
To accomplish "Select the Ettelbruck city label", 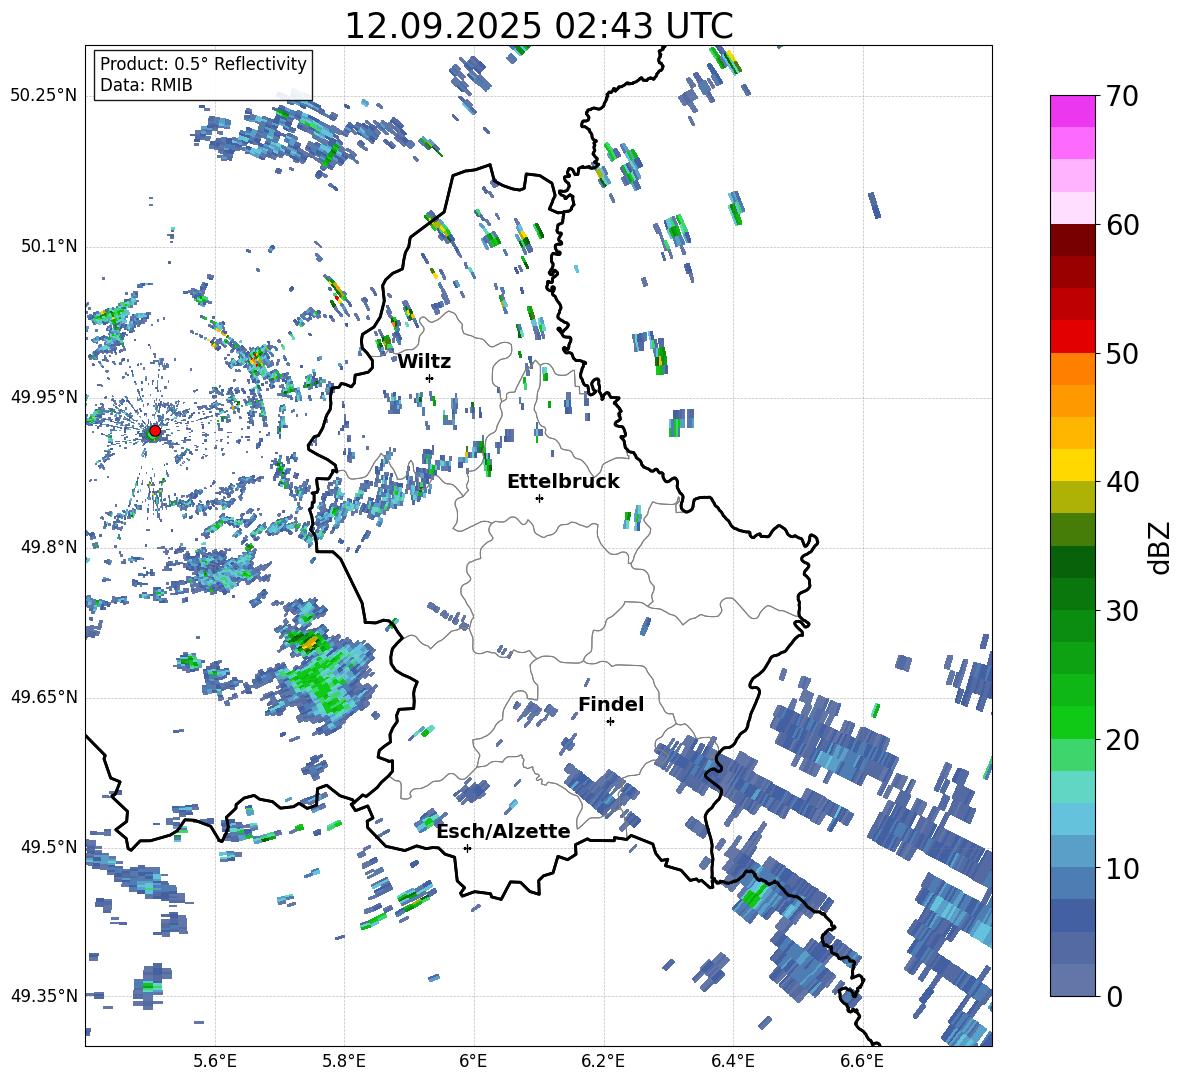I will click(563, 482).
